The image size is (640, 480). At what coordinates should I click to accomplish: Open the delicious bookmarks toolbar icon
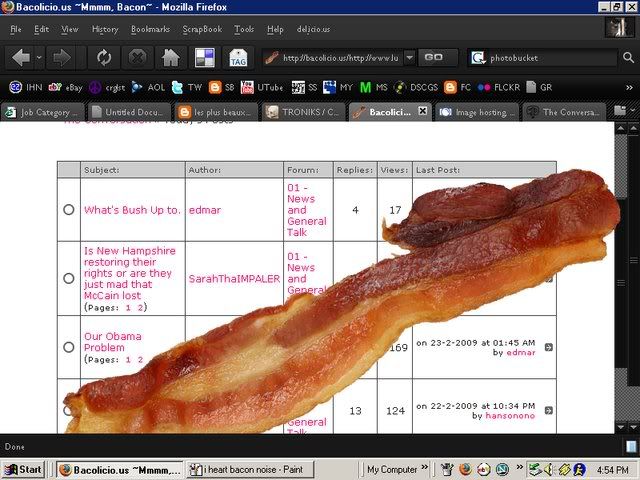[x=204, y=58]
